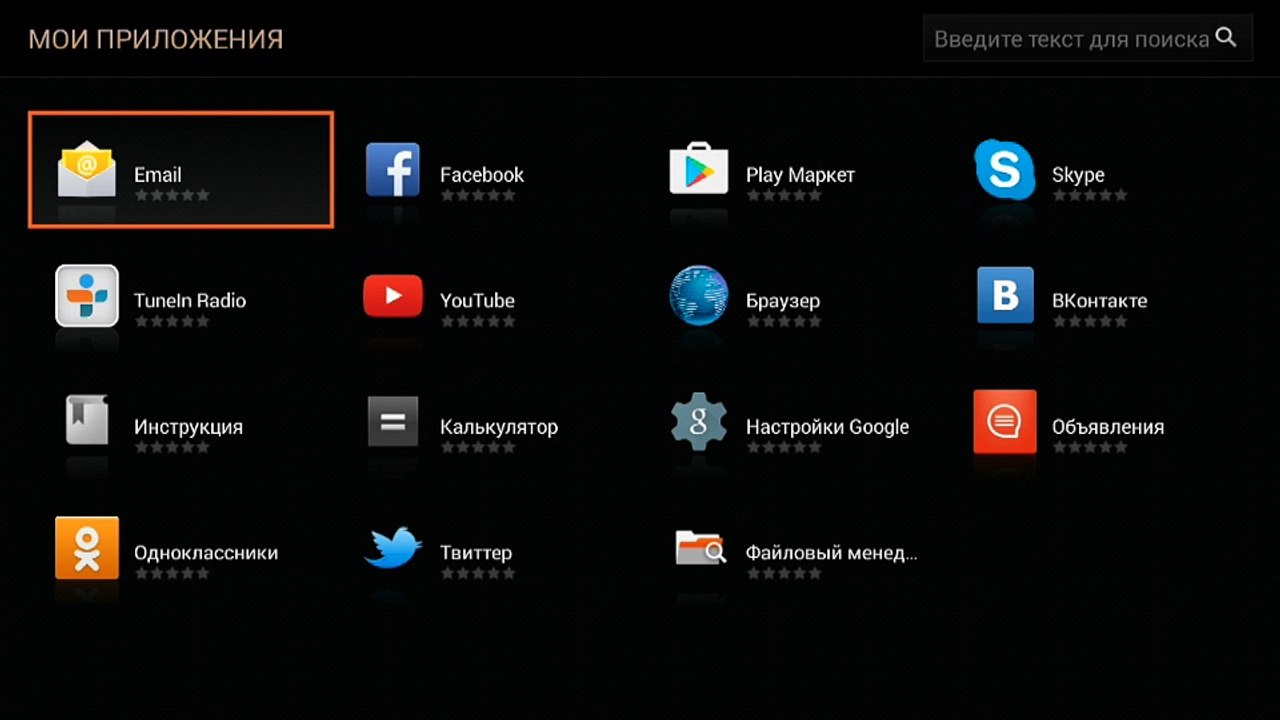Click the МОИ ПРИЛОЖЕНИЯ heading
The height and width of the screenshot is (720, 1280).
(x=156, y=39)
